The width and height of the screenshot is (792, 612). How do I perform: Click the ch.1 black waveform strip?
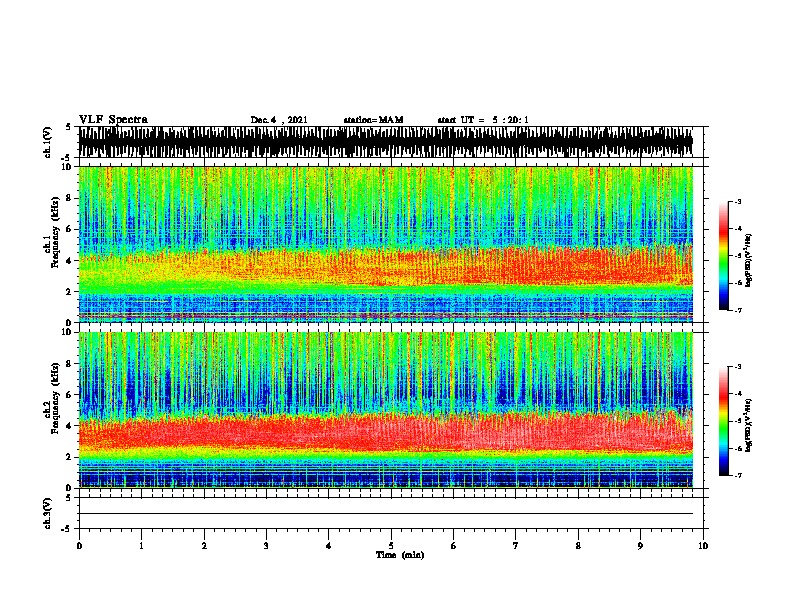(386, 142)
